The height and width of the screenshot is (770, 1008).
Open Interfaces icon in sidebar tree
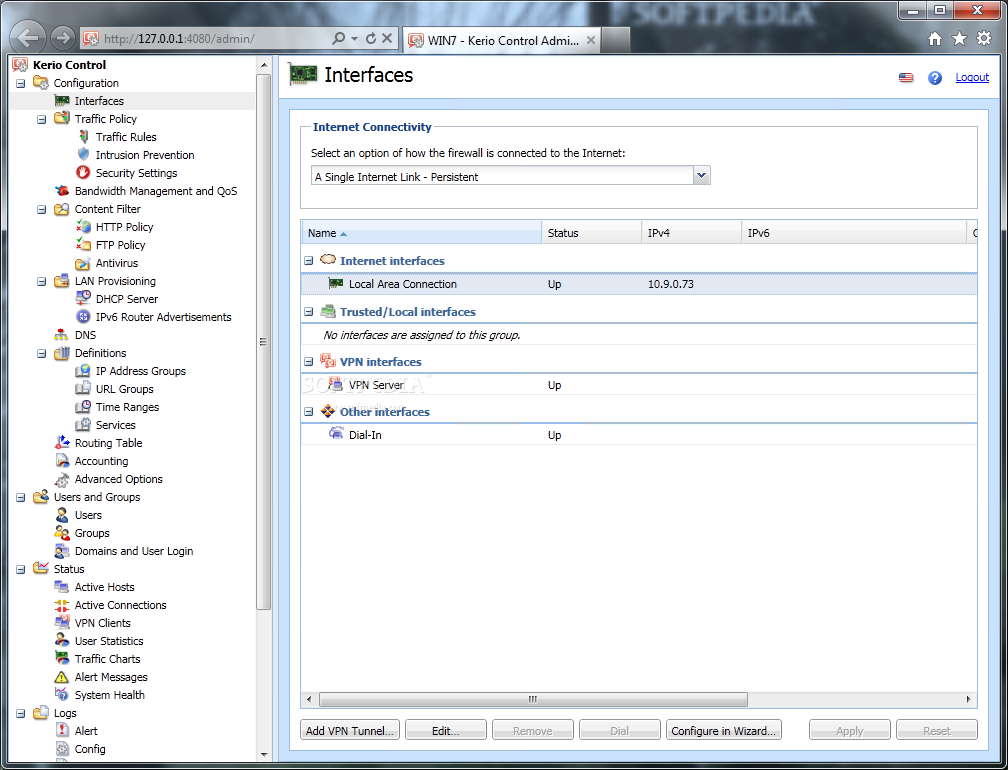(x=62, y=101)
